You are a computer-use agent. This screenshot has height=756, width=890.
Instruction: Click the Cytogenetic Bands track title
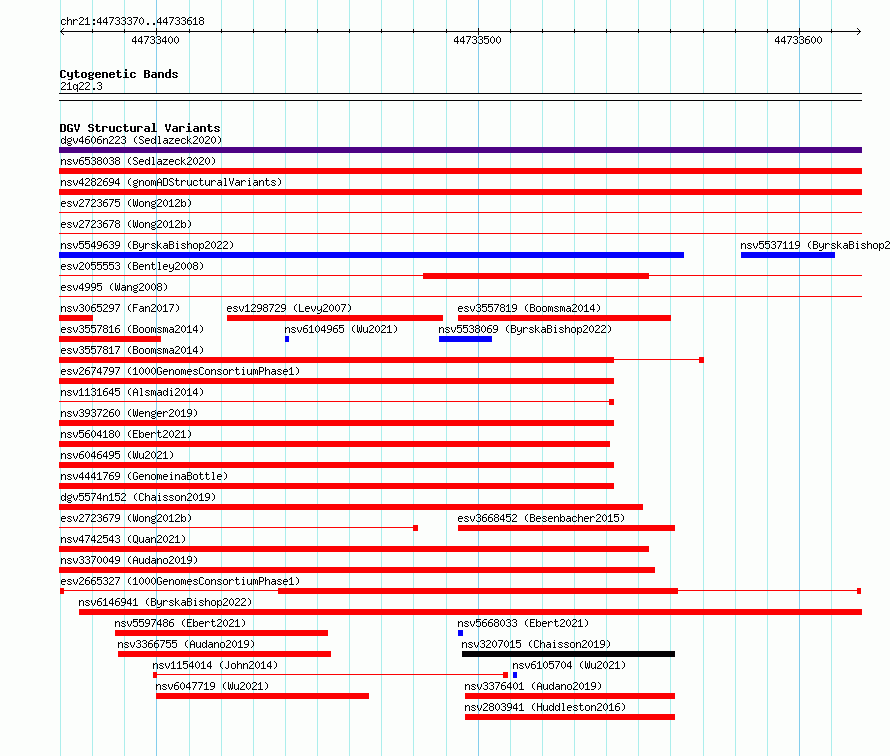pos(119,74)
